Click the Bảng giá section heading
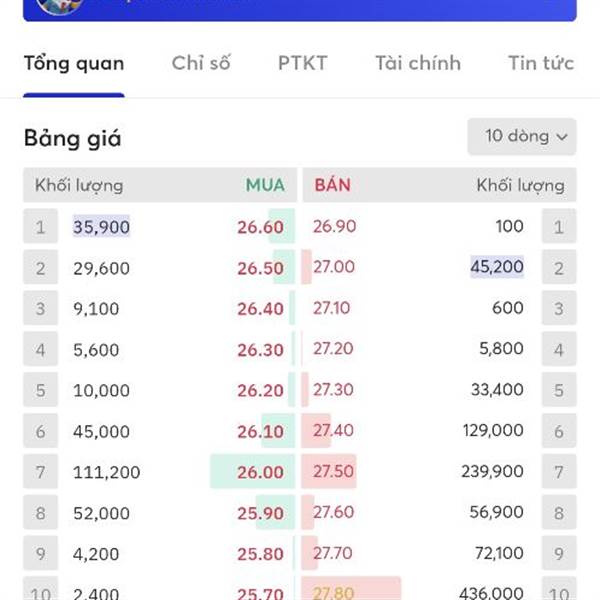 click(72, 138)
